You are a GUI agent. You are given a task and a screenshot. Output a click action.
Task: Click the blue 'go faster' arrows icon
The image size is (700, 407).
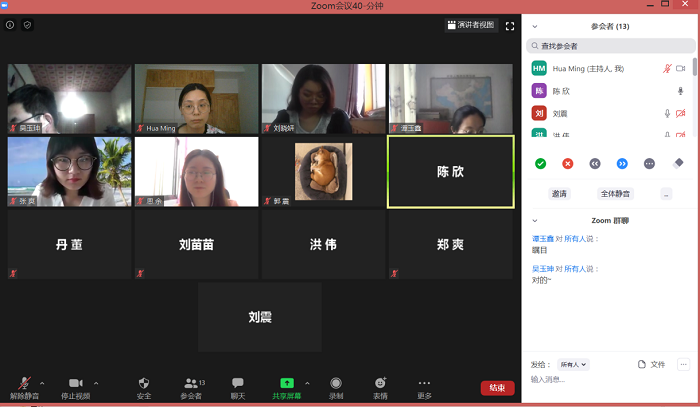click(622, 163)
